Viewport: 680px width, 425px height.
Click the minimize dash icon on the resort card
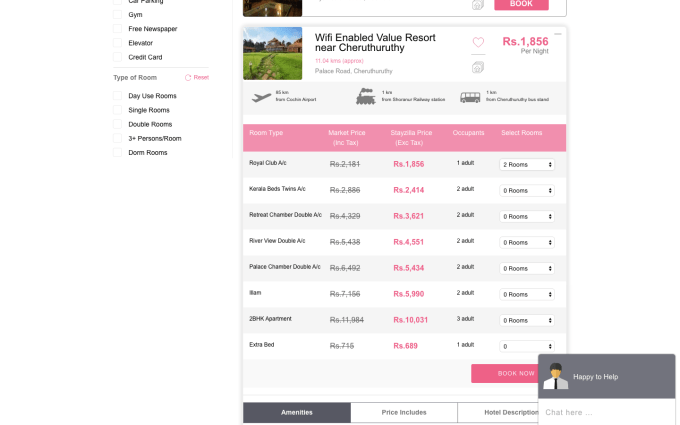tap(558, 35)
